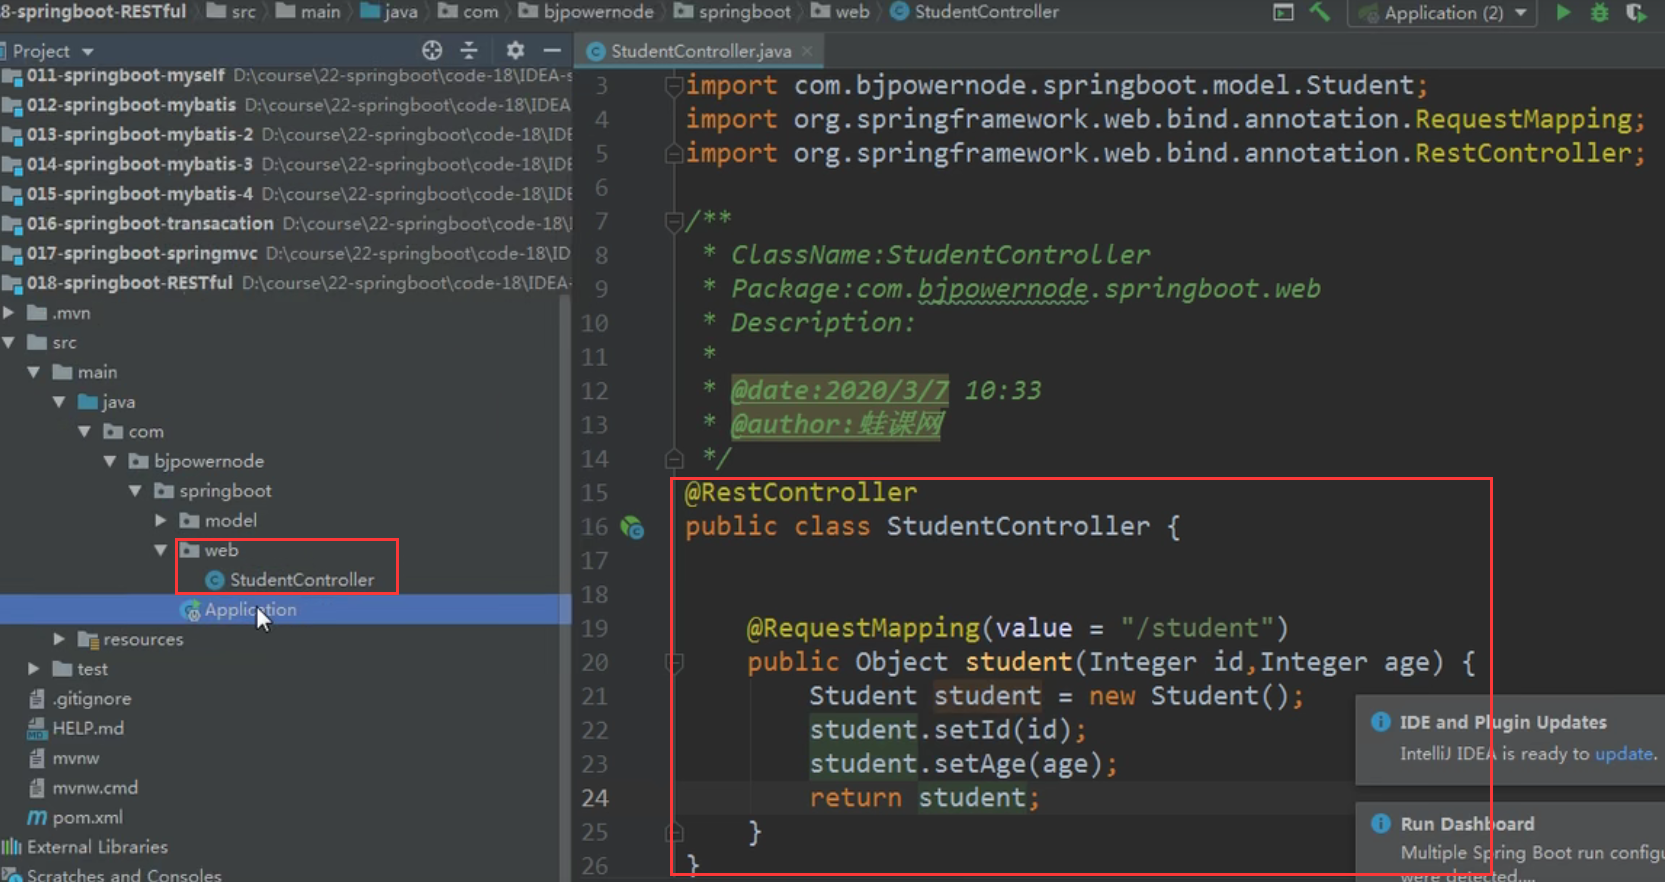This screenshot has height=882, width=1665.
Task: Collapse the web package
Action: click(160, 550)
